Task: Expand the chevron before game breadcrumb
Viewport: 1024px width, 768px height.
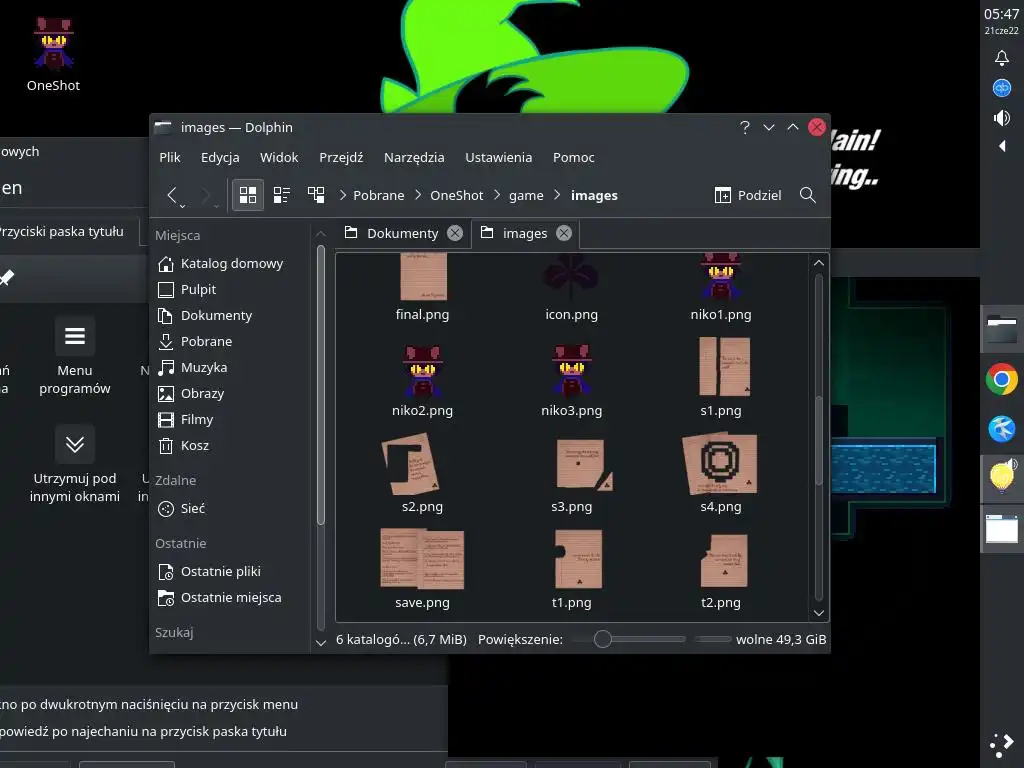Action: point(497,195)
